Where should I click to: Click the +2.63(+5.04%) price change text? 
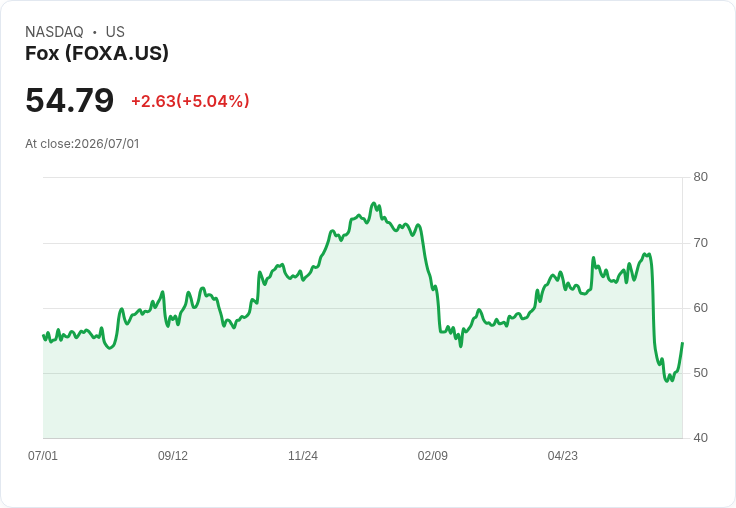pos(190,101)
